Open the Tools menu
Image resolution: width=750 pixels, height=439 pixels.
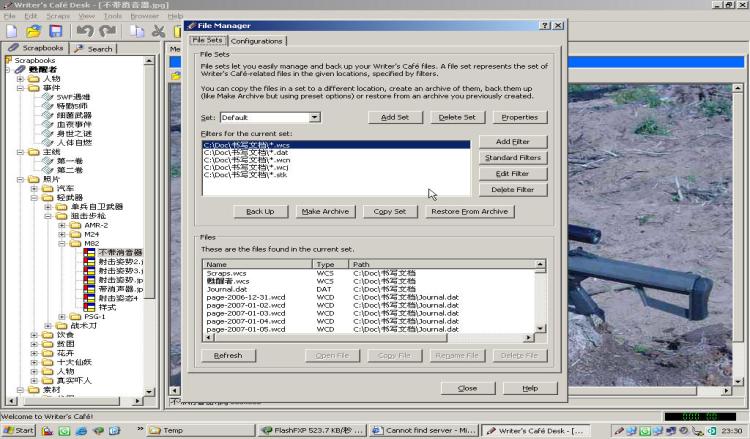coord(112,16)
